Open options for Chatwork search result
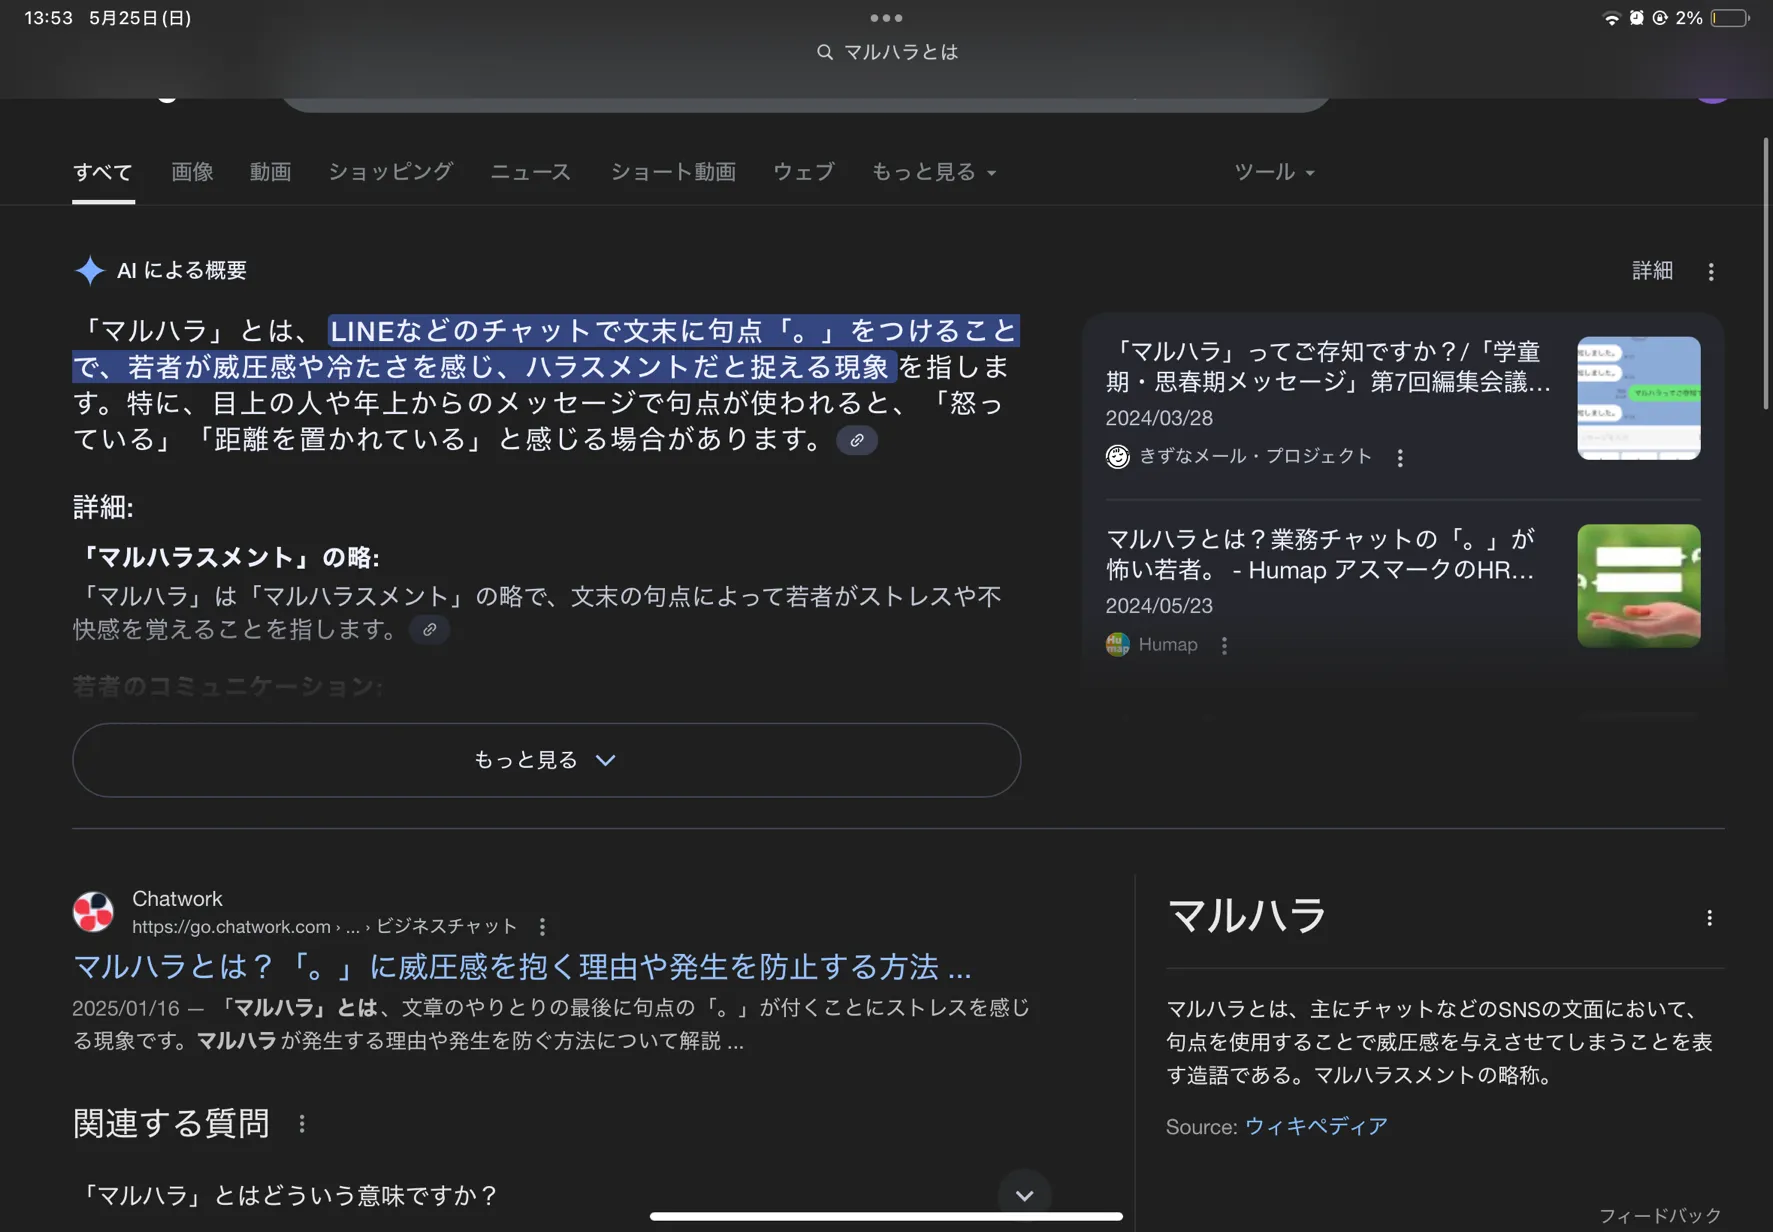 pyautogui.click(x=542, y=927)
